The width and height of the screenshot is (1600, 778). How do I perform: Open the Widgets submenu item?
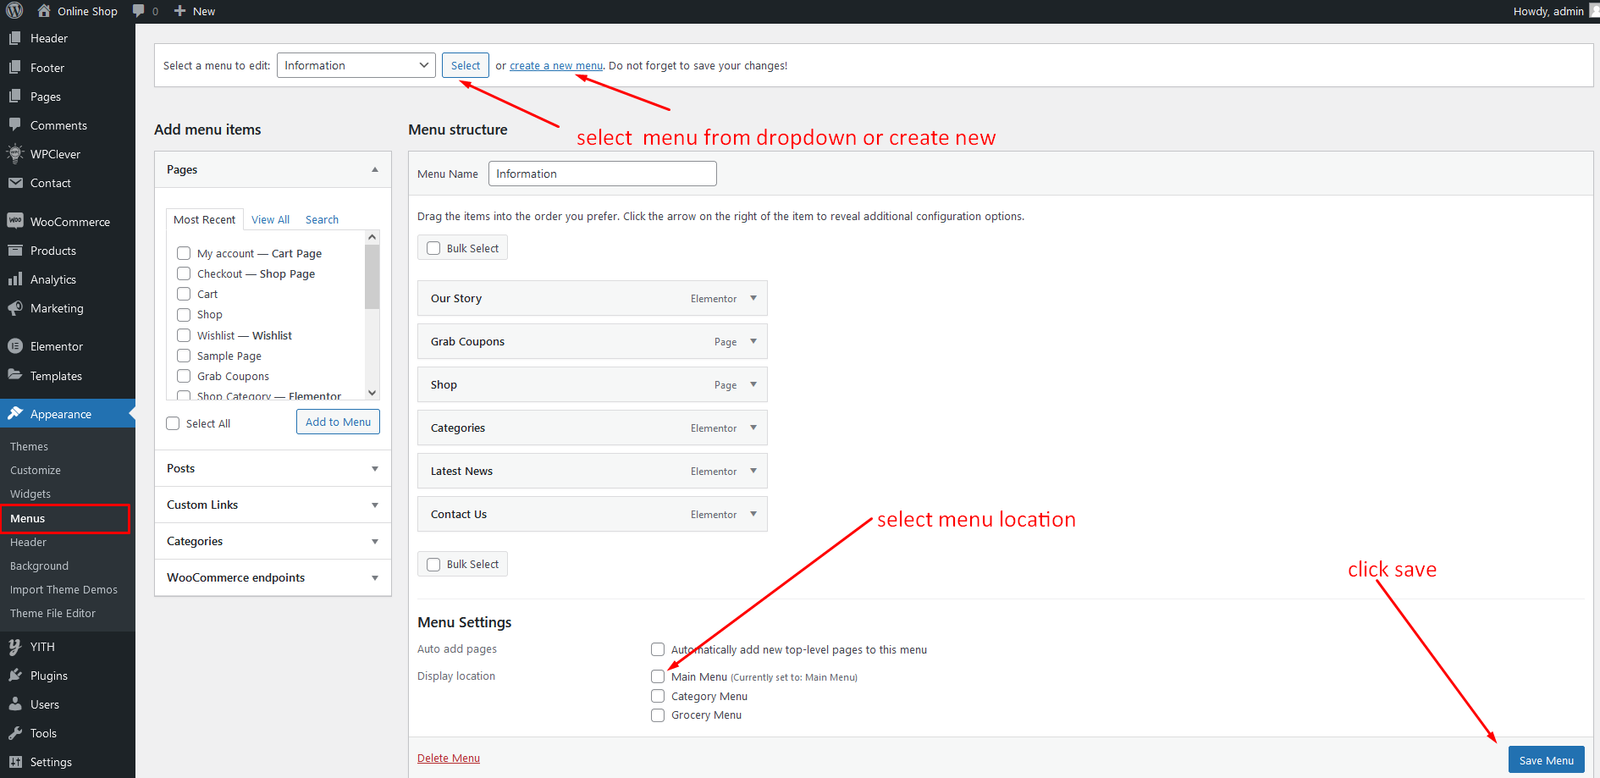tap(30, 494)
